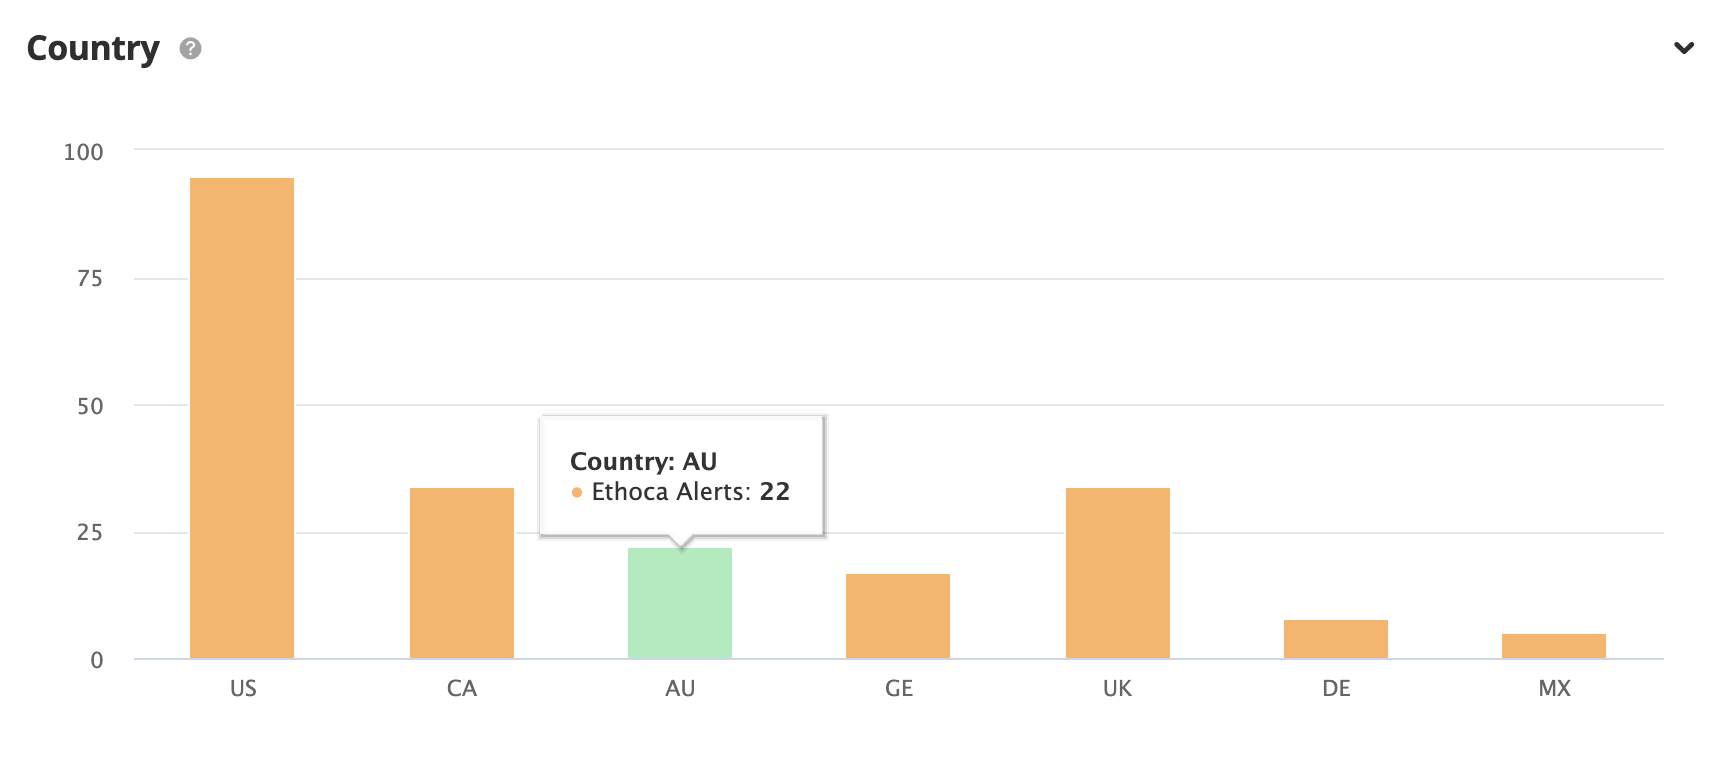Click the MX bar in the chart
The image size is (1720, 758).
click(x=1553, y=646)
